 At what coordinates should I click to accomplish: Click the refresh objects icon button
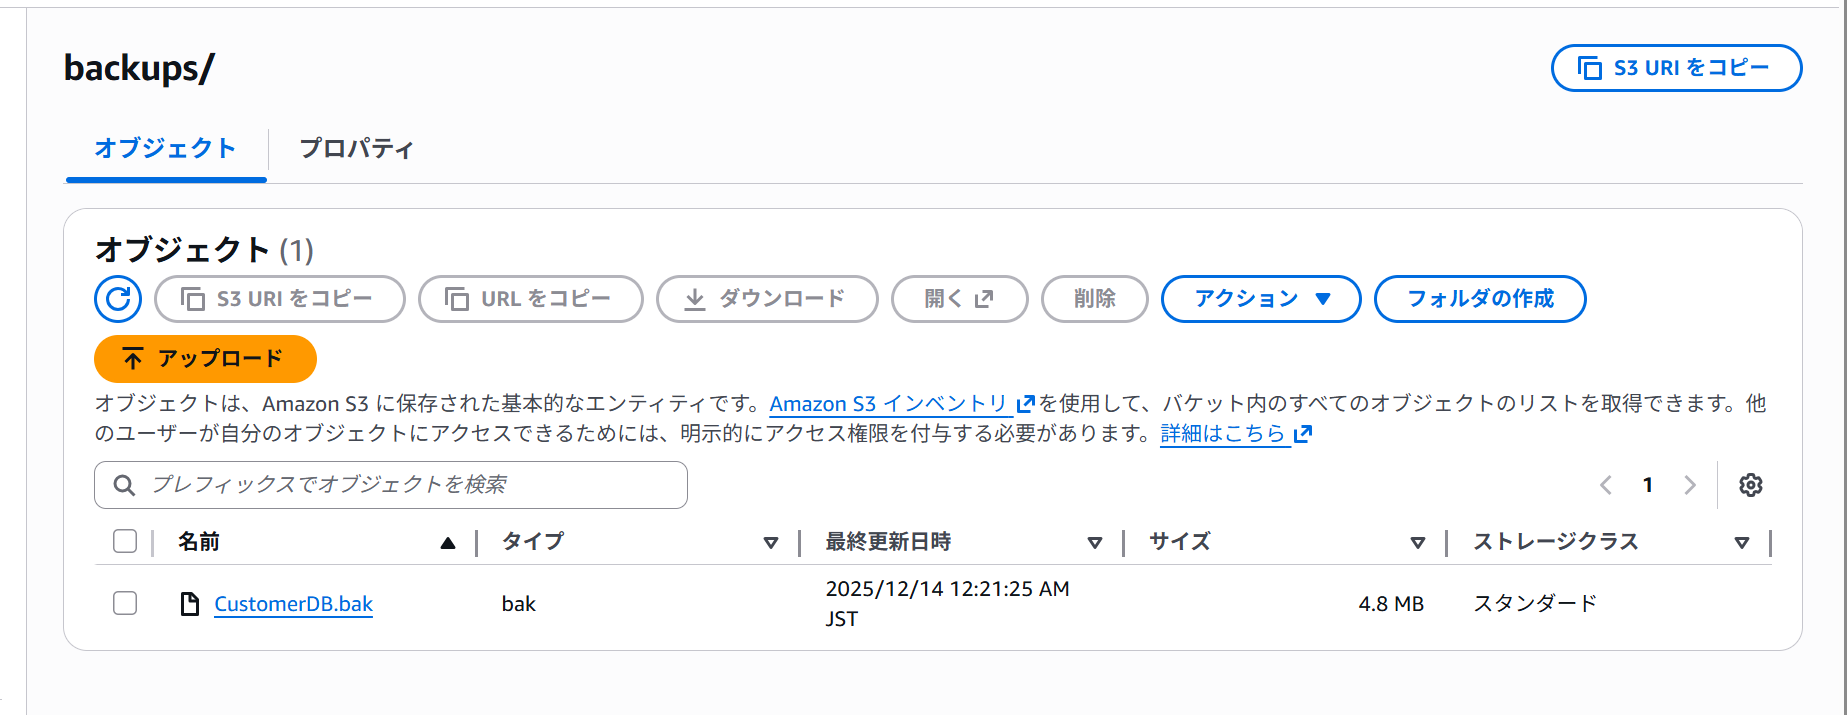(x=118, y=299)
